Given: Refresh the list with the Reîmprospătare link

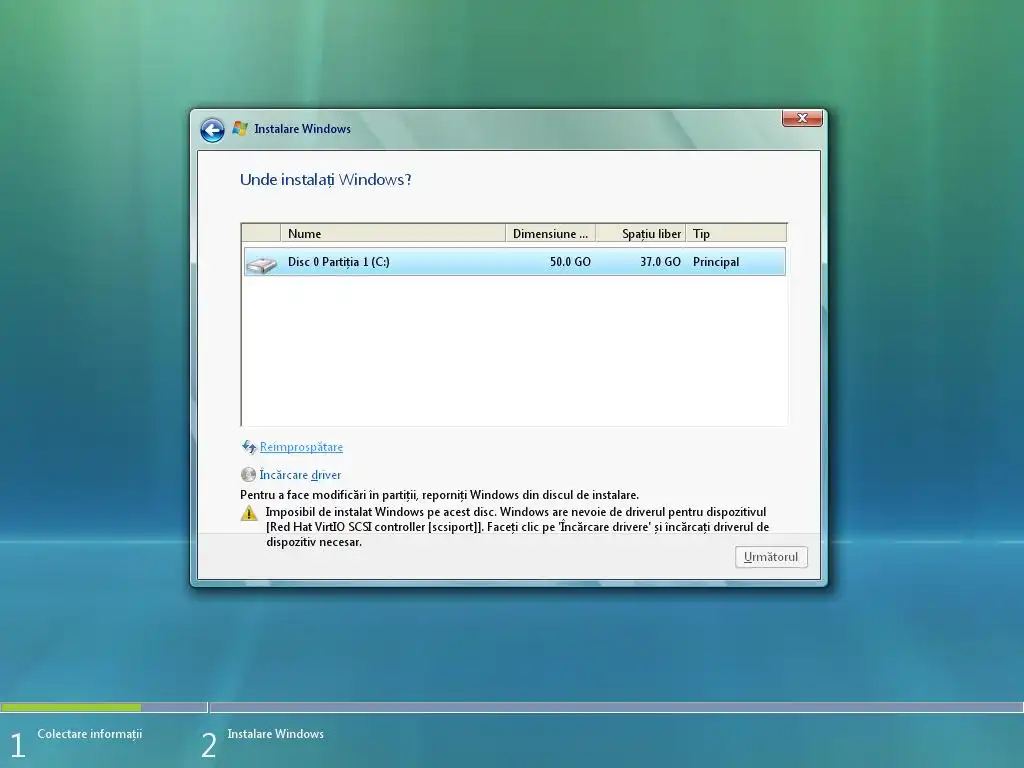Looking at the screenshot, I should [x=301, y=447].
